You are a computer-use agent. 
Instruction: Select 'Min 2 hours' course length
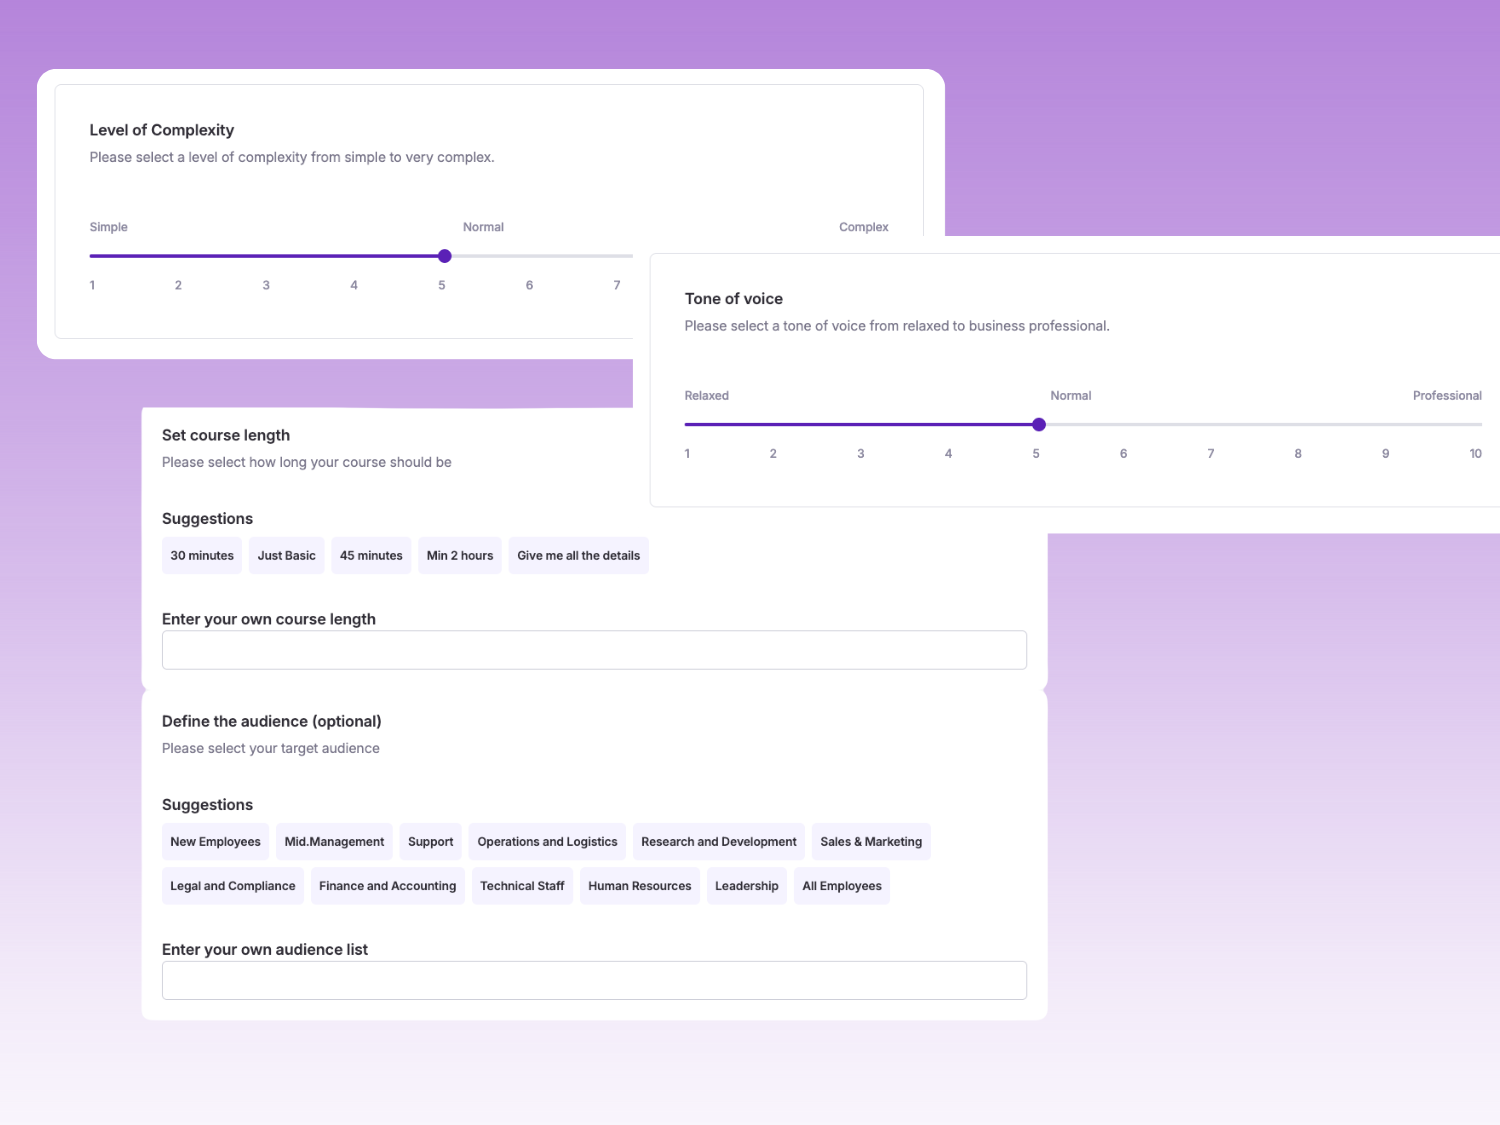(x=460, y=556)
